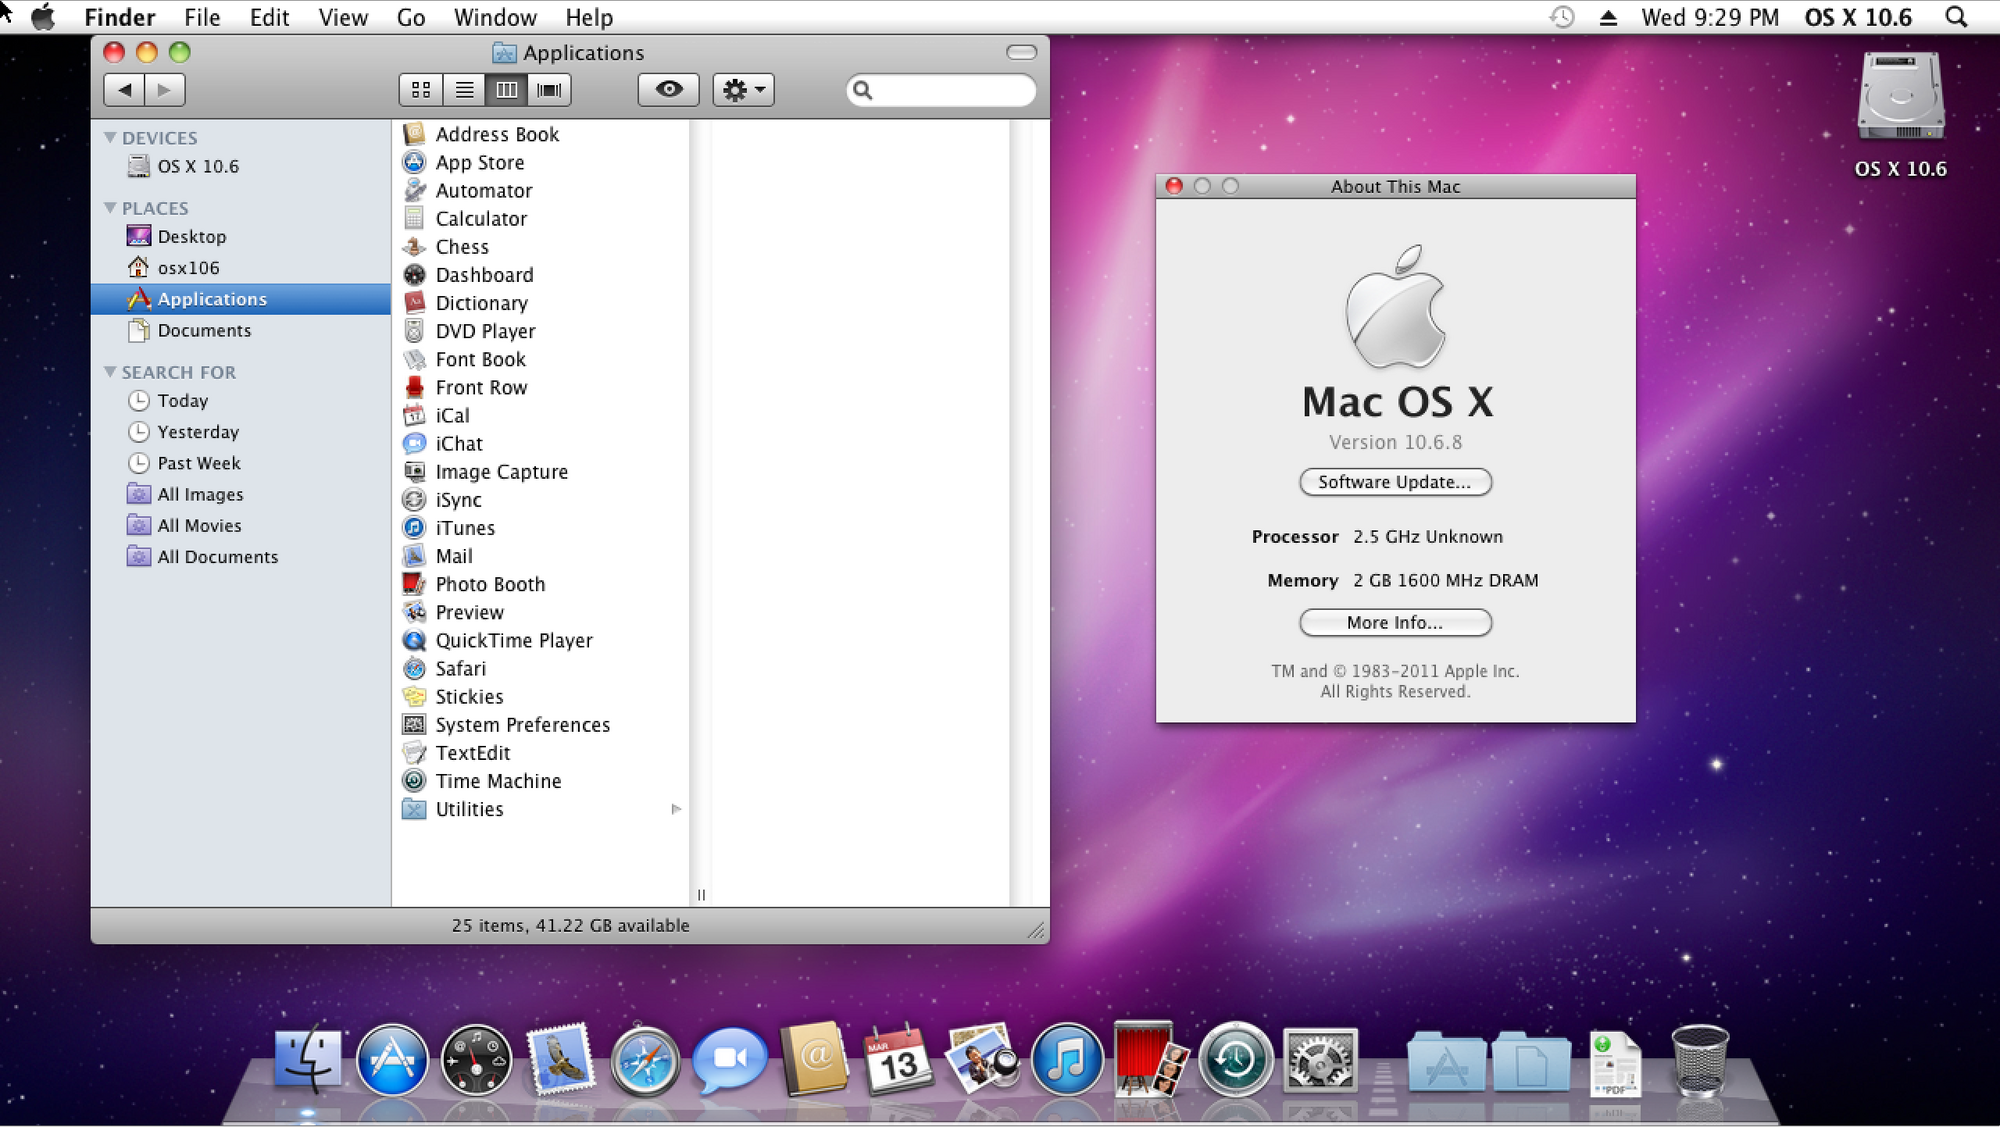Expand PLACES section in sidebar
Screen dimensions: 2000x1127
113,208
